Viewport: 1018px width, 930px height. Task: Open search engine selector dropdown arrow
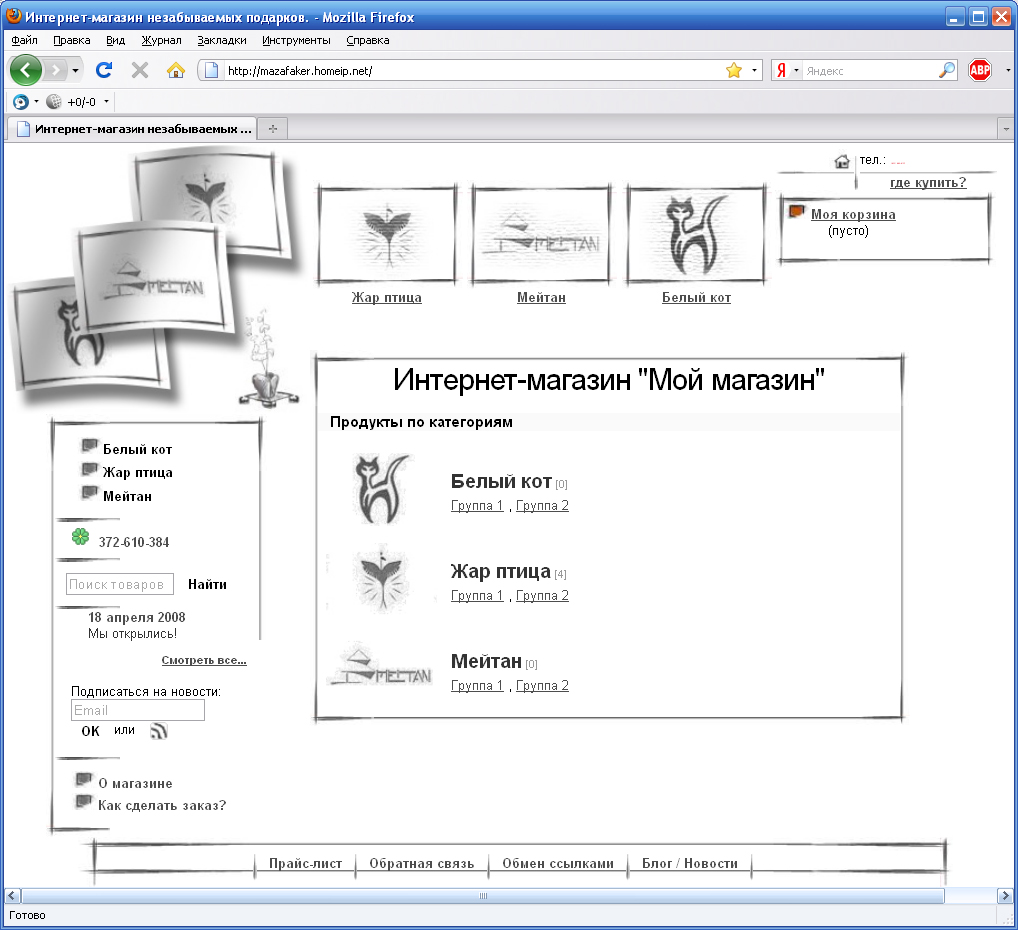796,70
